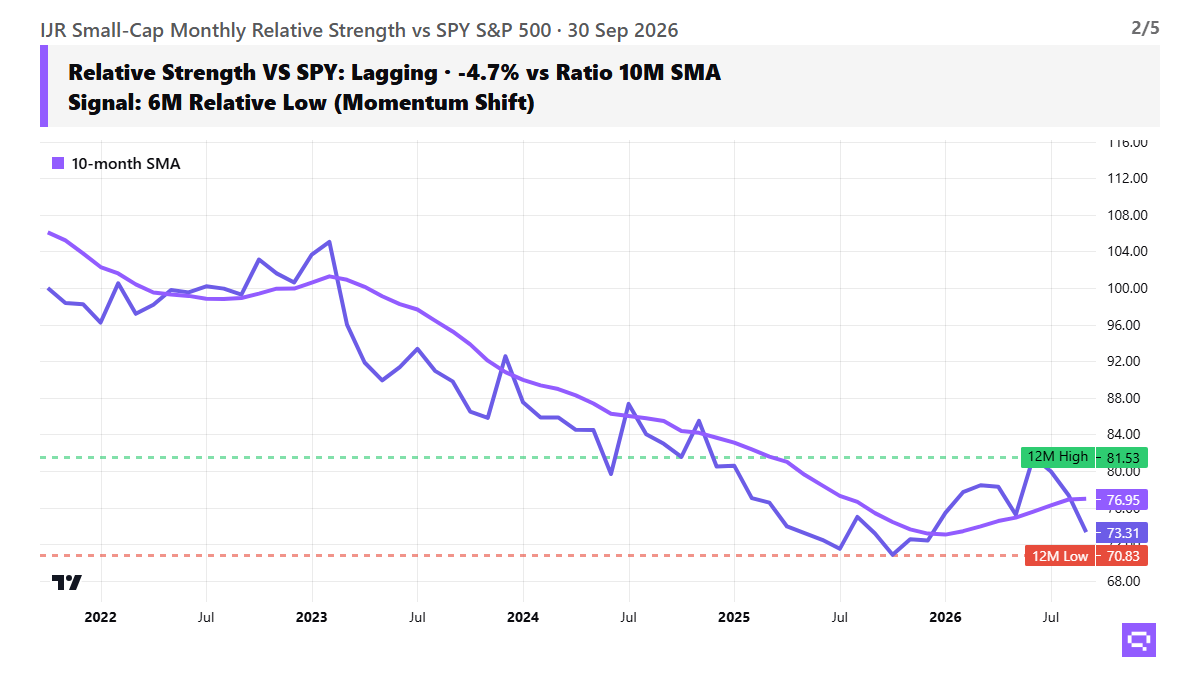Click the 84.00 price axis label
Screen dimensions: 1200x675
click(1125, 434)
